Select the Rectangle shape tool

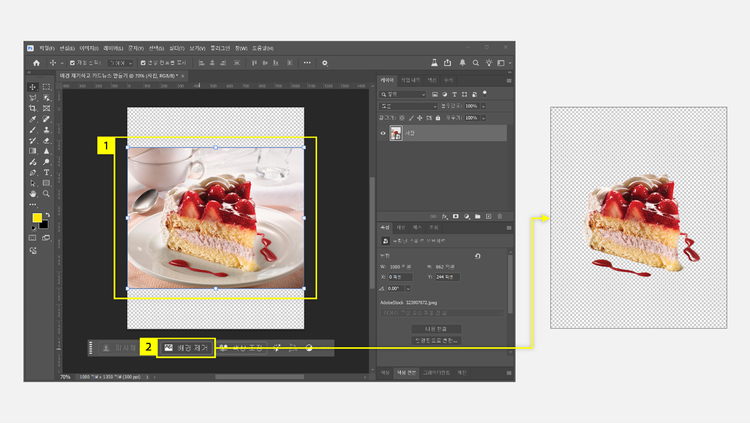pos(46,183)
